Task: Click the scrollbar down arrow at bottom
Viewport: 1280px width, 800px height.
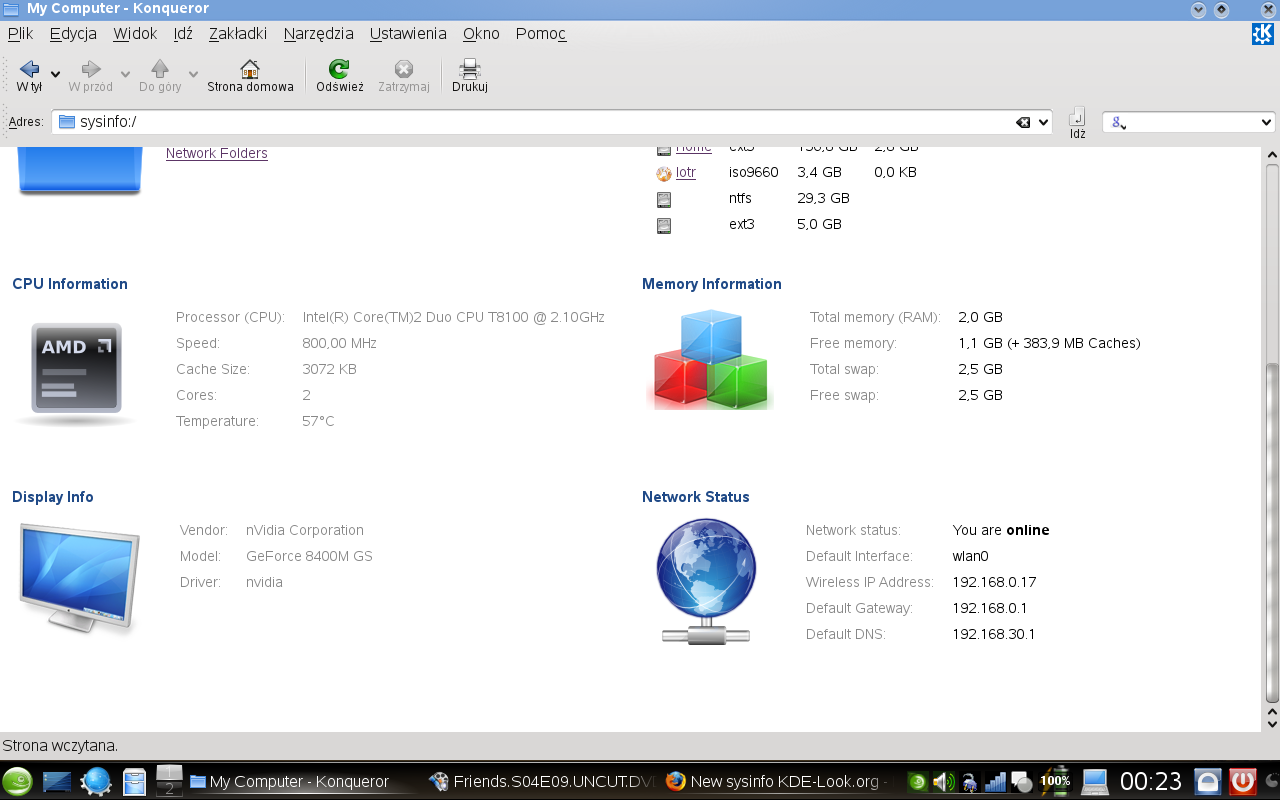Action: [x=1272, y=723]
